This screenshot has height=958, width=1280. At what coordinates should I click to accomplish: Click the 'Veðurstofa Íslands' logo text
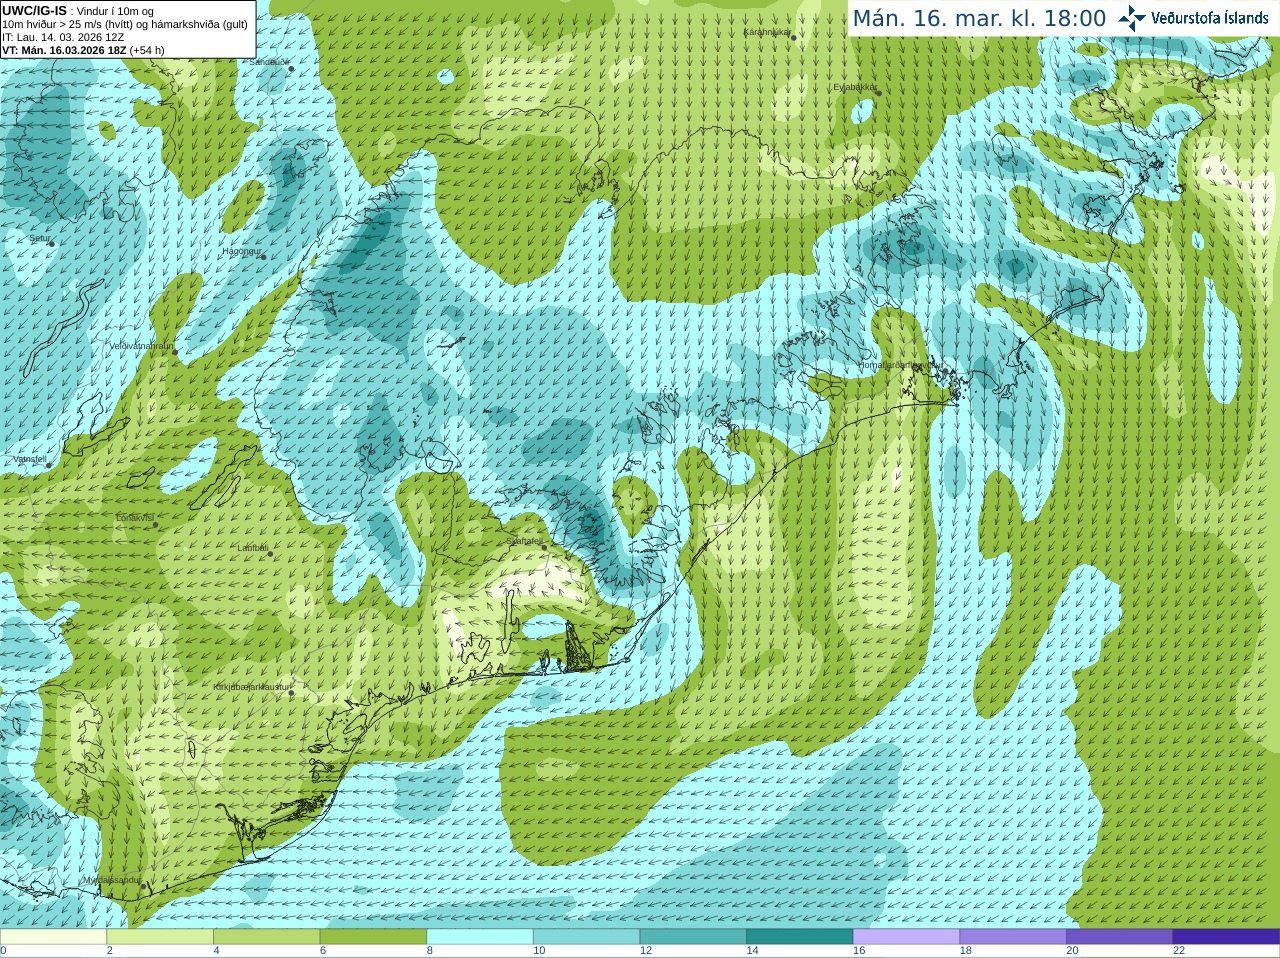pos(1210,18)
